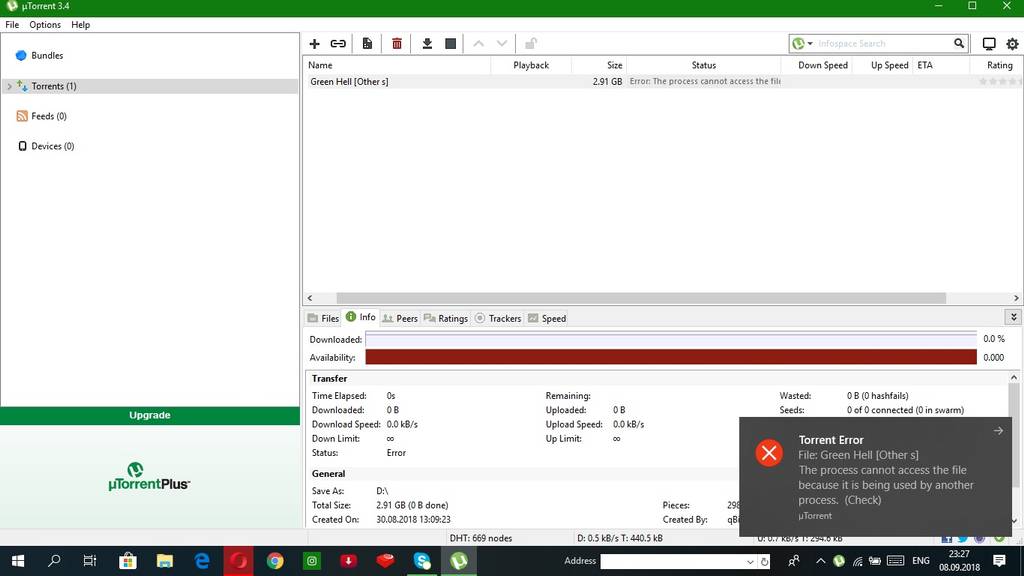Image resolution: width=1024 pixels, height=576 pixels.
Task: Select Torrents (1) in the sidebar
Action: [150, 86]
